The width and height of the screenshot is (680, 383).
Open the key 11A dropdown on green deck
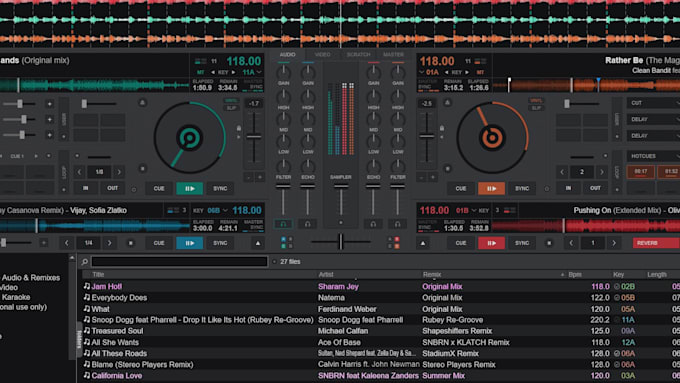(252, 72)
